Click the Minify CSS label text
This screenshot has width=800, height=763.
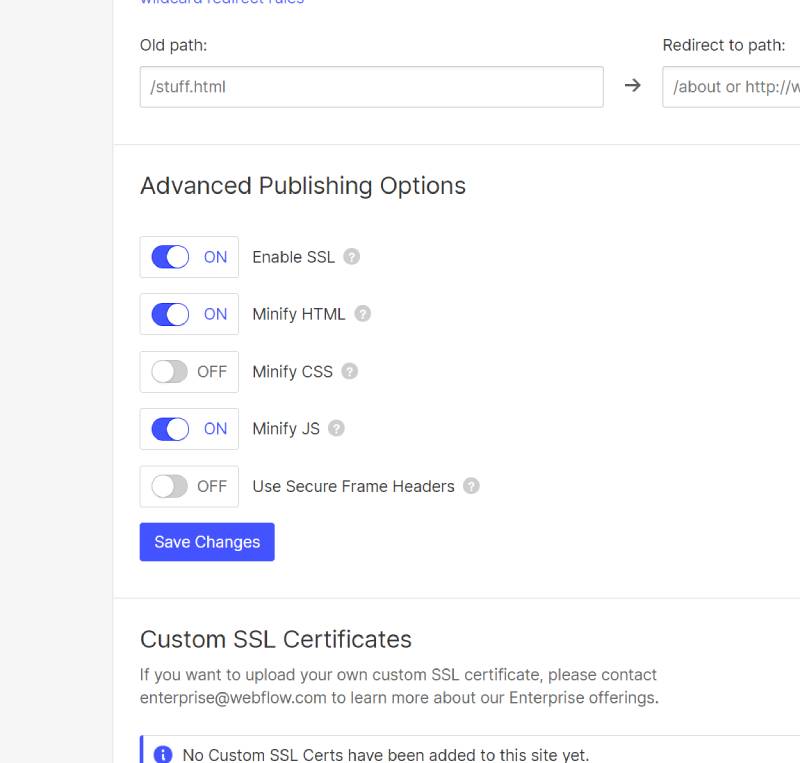(x=292, y=372)
